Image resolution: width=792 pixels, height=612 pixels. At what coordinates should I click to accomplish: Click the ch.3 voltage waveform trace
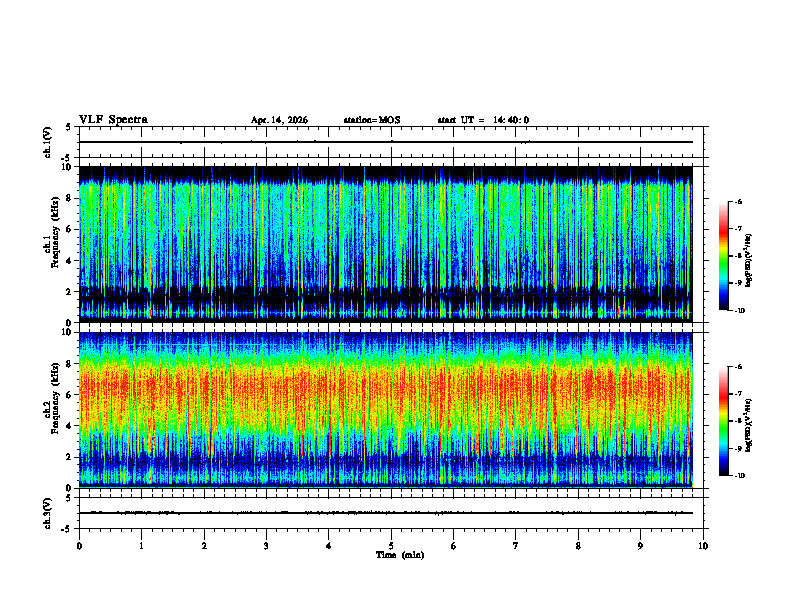point(386,513)
